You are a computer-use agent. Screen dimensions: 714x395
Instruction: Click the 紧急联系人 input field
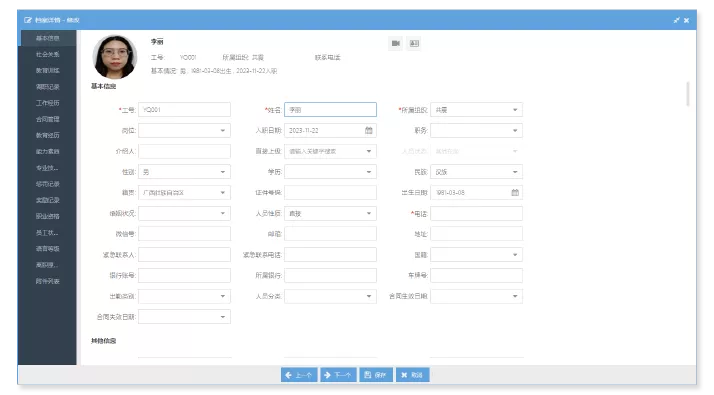[x=184, y=255]
